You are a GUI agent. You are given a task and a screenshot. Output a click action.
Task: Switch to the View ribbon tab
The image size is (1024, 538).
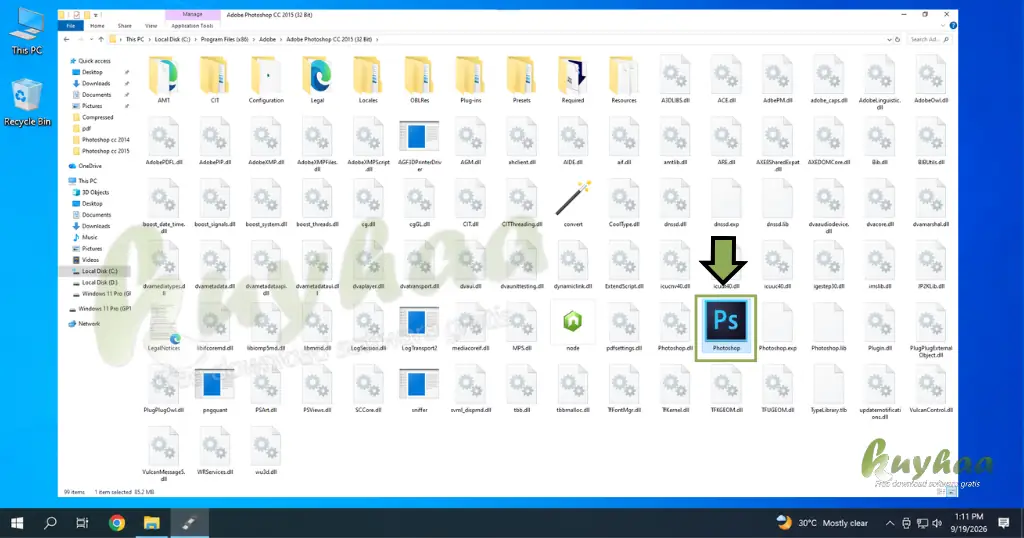click(x=151, y=25)
